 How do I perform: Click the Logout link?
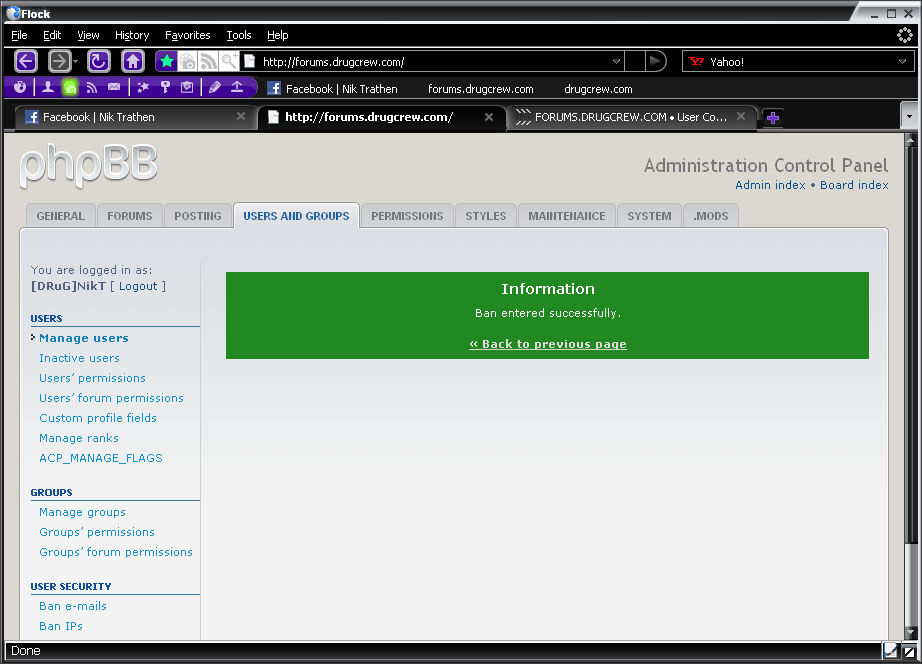click(x=138, y=286)
